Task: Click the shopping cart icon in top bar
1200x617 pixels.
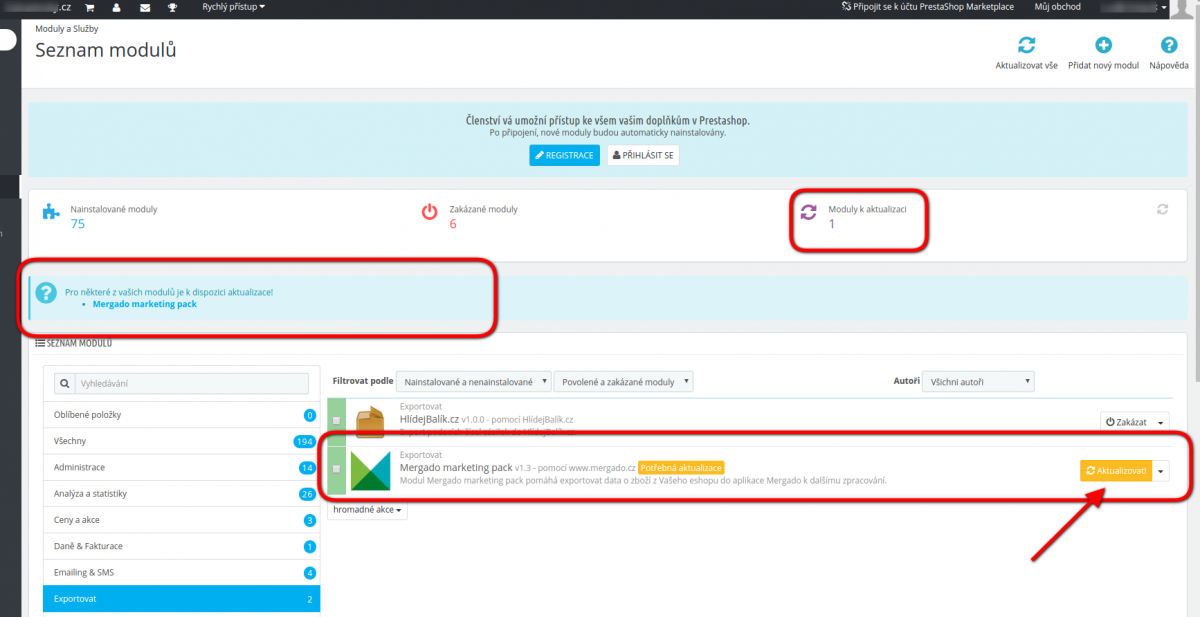Action: pos(91,7)
